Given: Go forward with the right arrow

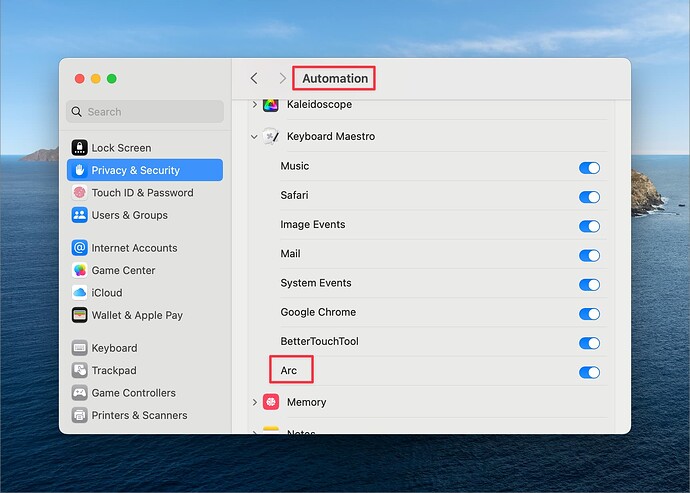Looking at the screenshot, I should coord(283,78).
